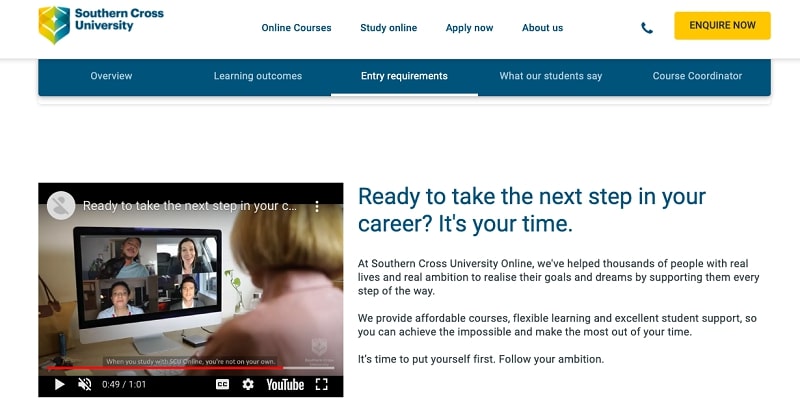The image size is (800, 420).
Task: Open the Apply now menu
Action: (469, 28)
